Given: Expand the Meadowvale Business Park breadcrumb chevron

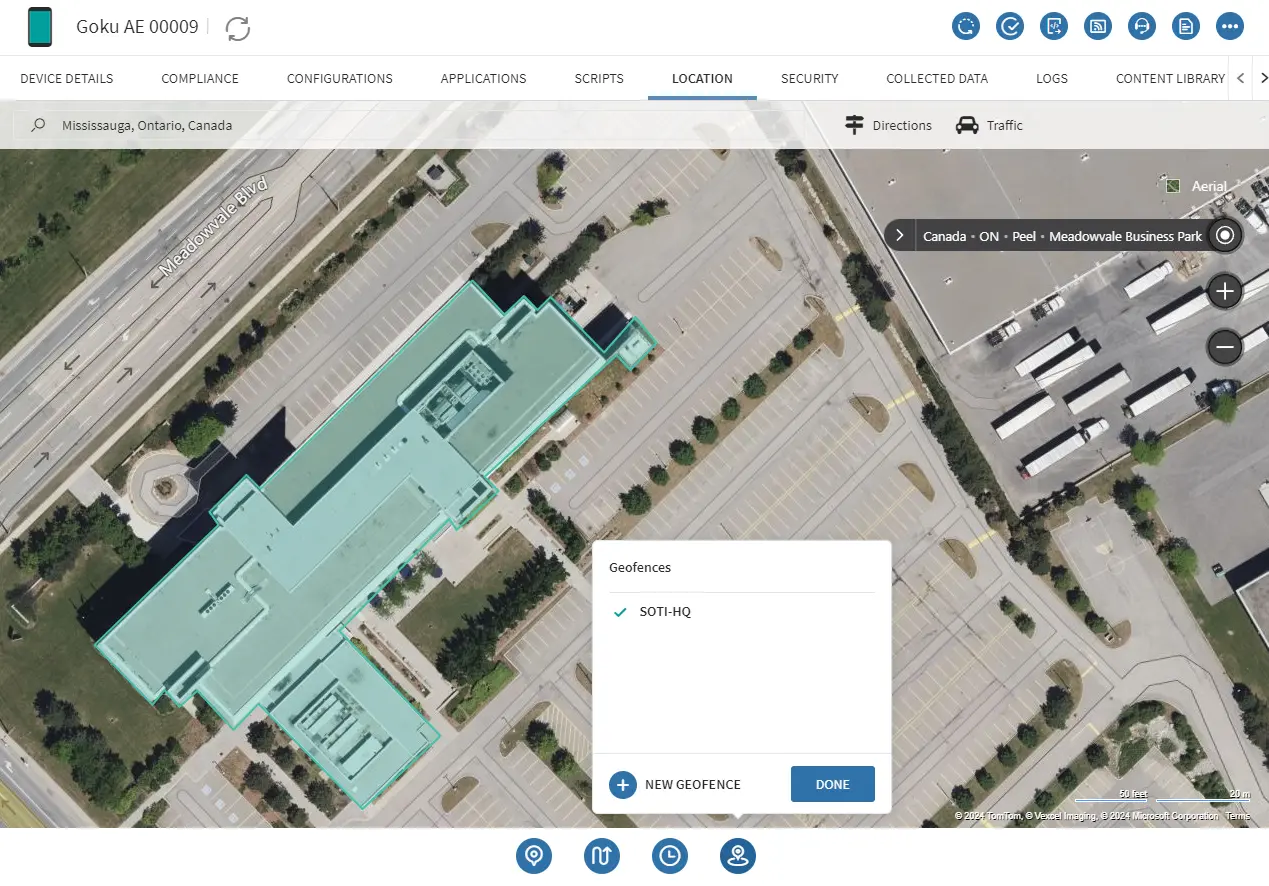Looking at the screenshot, I should [x=898, y=235].
